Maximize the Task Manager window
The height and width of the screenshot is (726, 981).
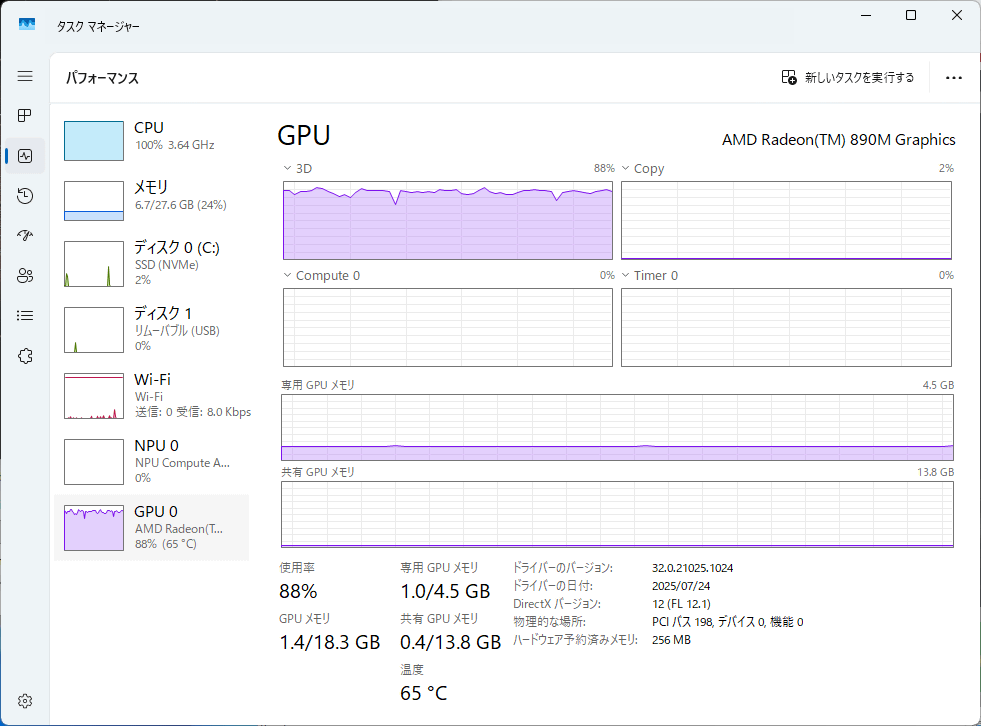911,15
